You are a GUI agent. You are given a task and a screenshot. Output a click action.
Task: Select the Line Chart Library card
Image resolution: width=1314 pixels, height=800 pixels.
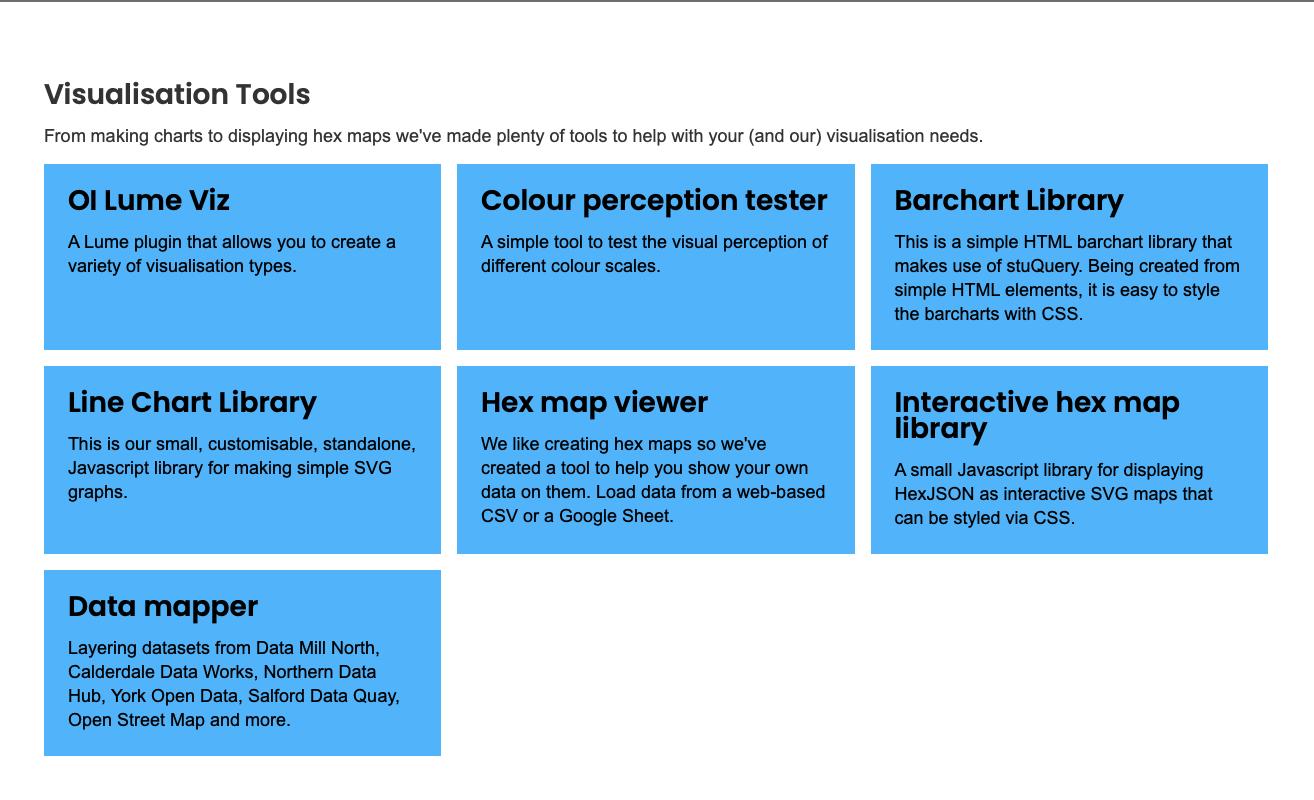pyautogui.click(x=242, y=460)
